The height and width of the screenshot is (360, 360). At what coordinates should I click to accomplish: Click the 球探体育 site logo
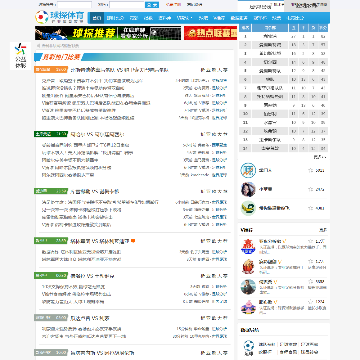(60, 17)
